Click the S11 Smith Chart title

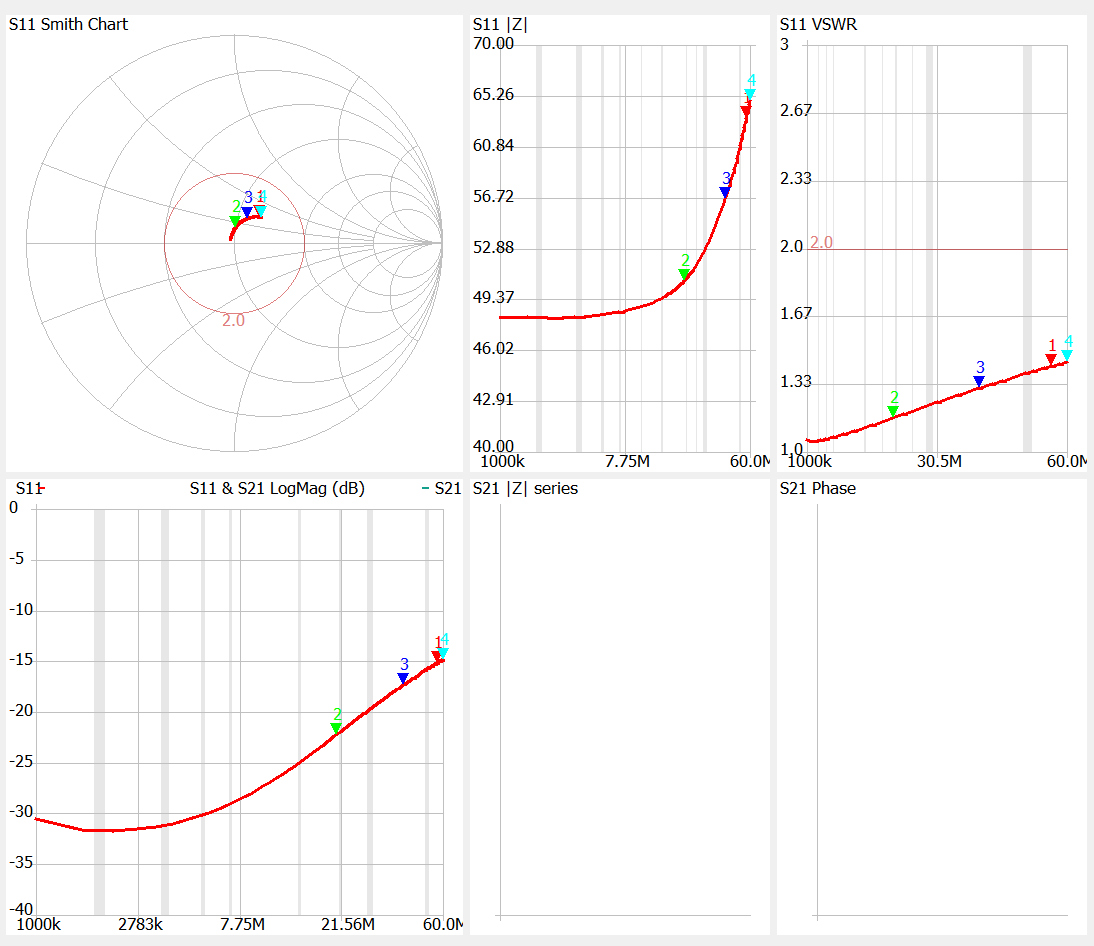(x=68, y=24)
